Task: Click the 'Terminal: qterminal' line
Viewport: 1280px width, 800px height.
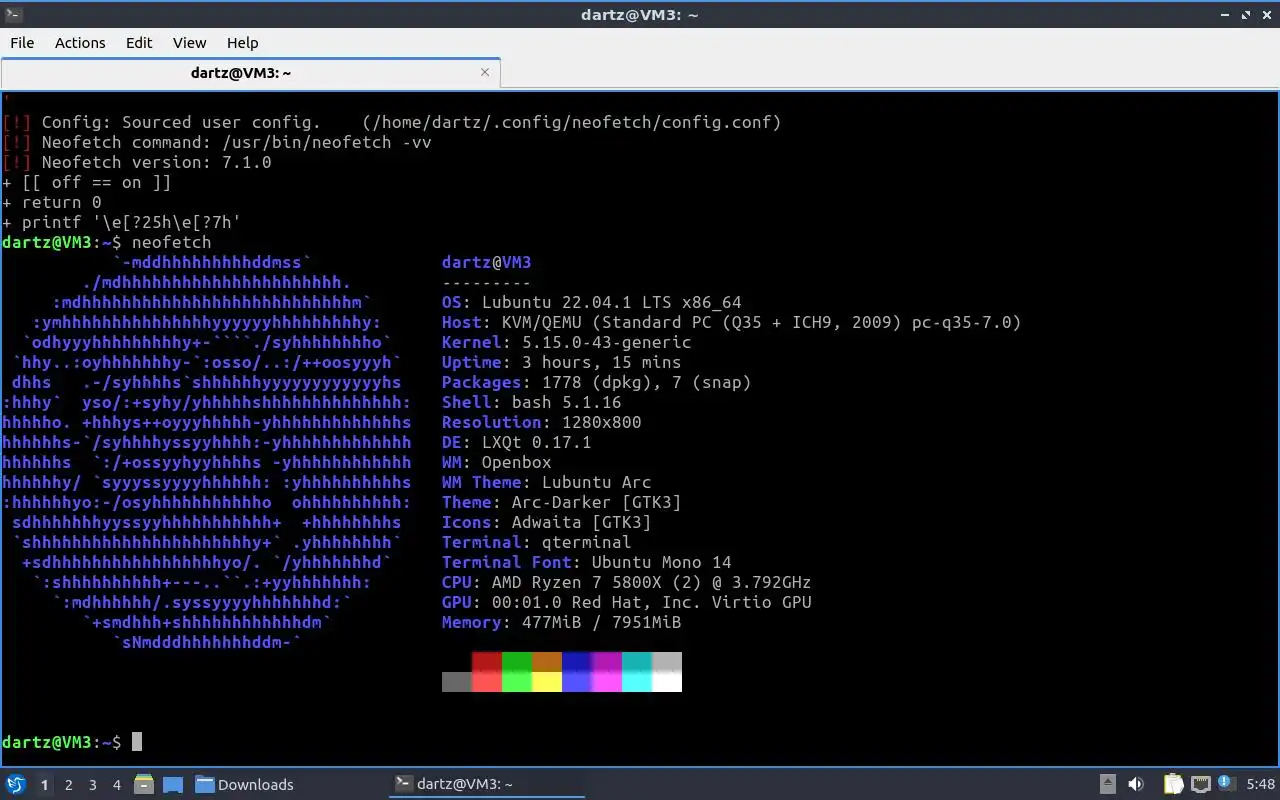Action: (x=537, y=542)
